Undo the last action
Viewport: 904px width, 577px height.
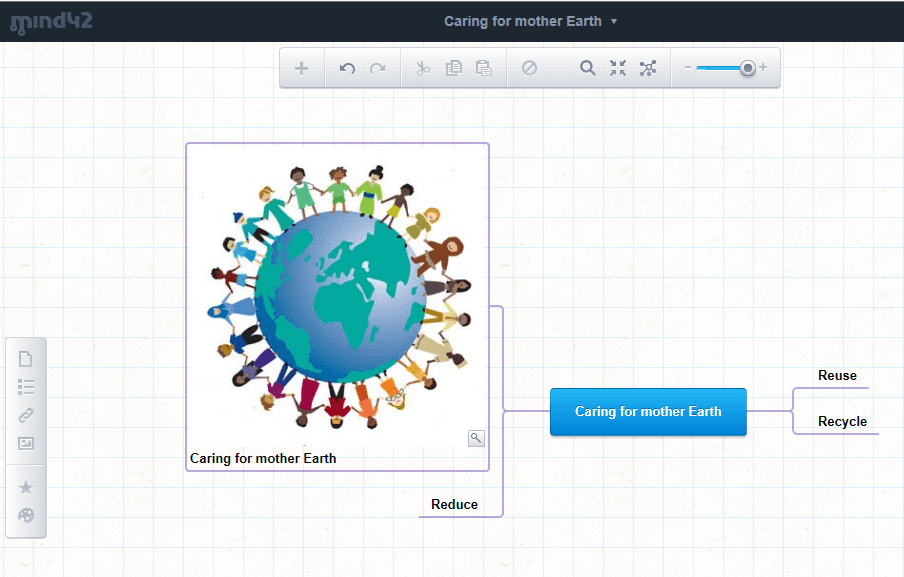click(x=347, y=68)
